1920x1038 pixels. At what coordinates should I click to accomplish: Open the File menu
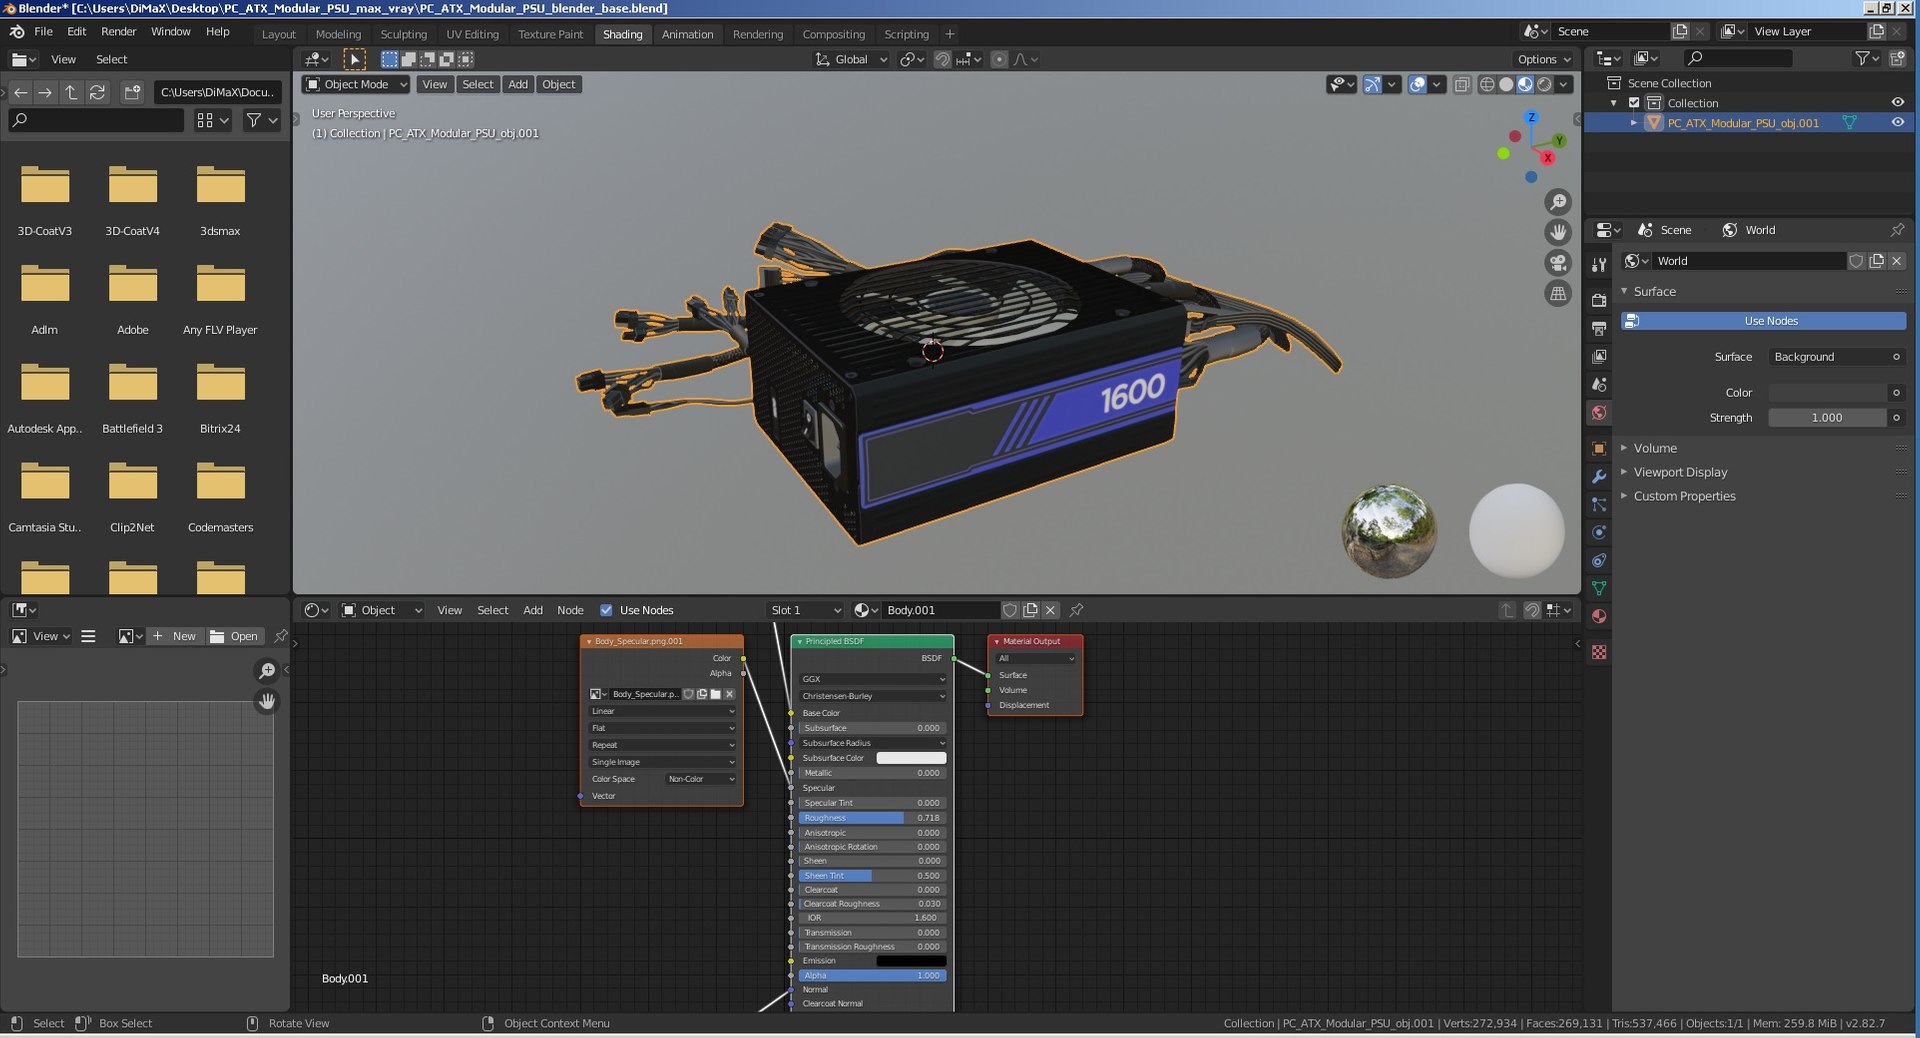(x=43, y=32)
